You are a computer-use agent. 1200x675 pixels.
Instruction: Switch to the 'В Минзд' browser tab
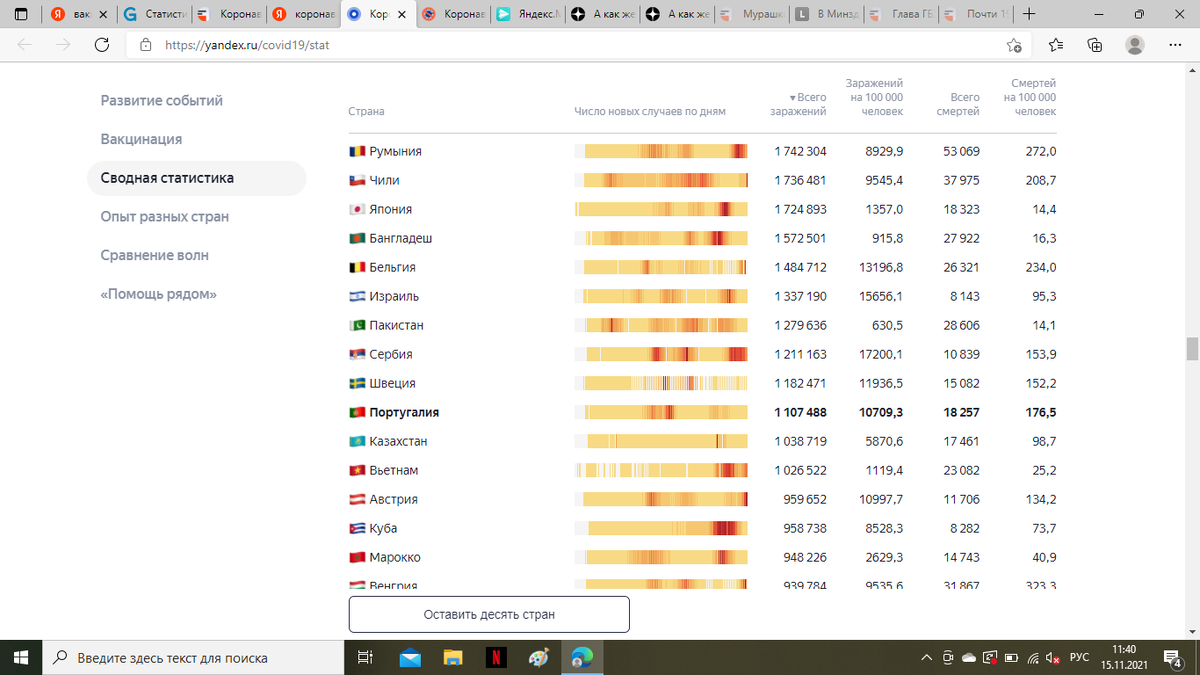point(825,15)
